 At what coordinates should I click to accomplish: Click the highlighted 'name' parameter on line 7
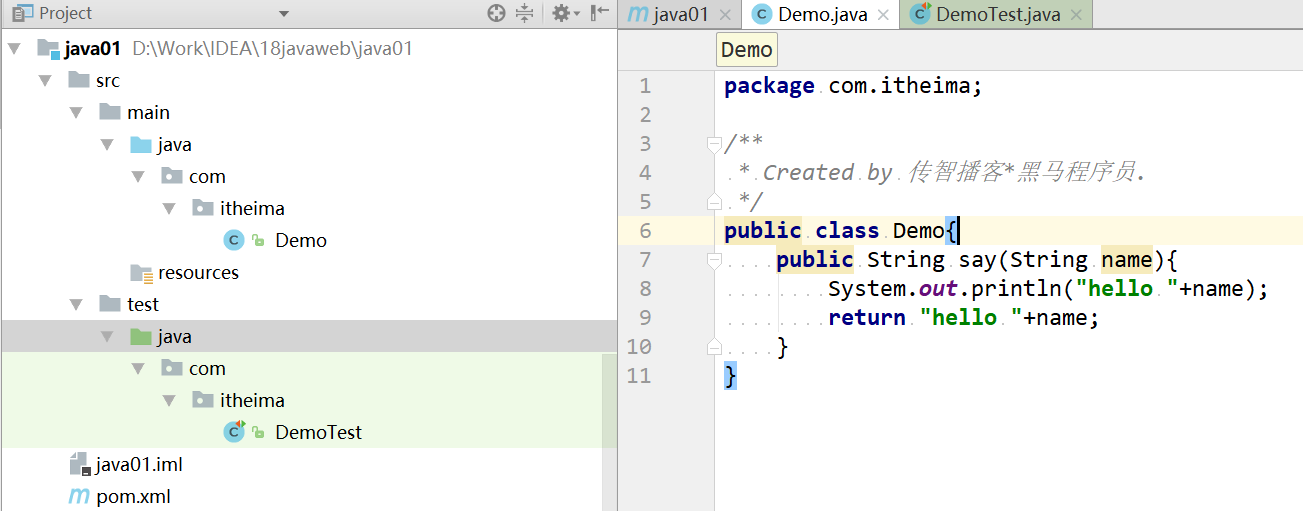(x=1127, y=260)
